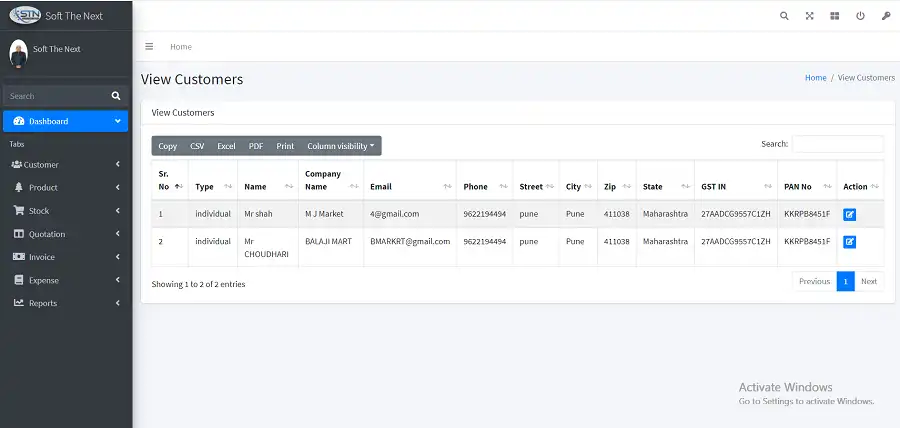Expand the Invoice sidebar menu
This screenshot has height=428, width=900.
(65, 257)
